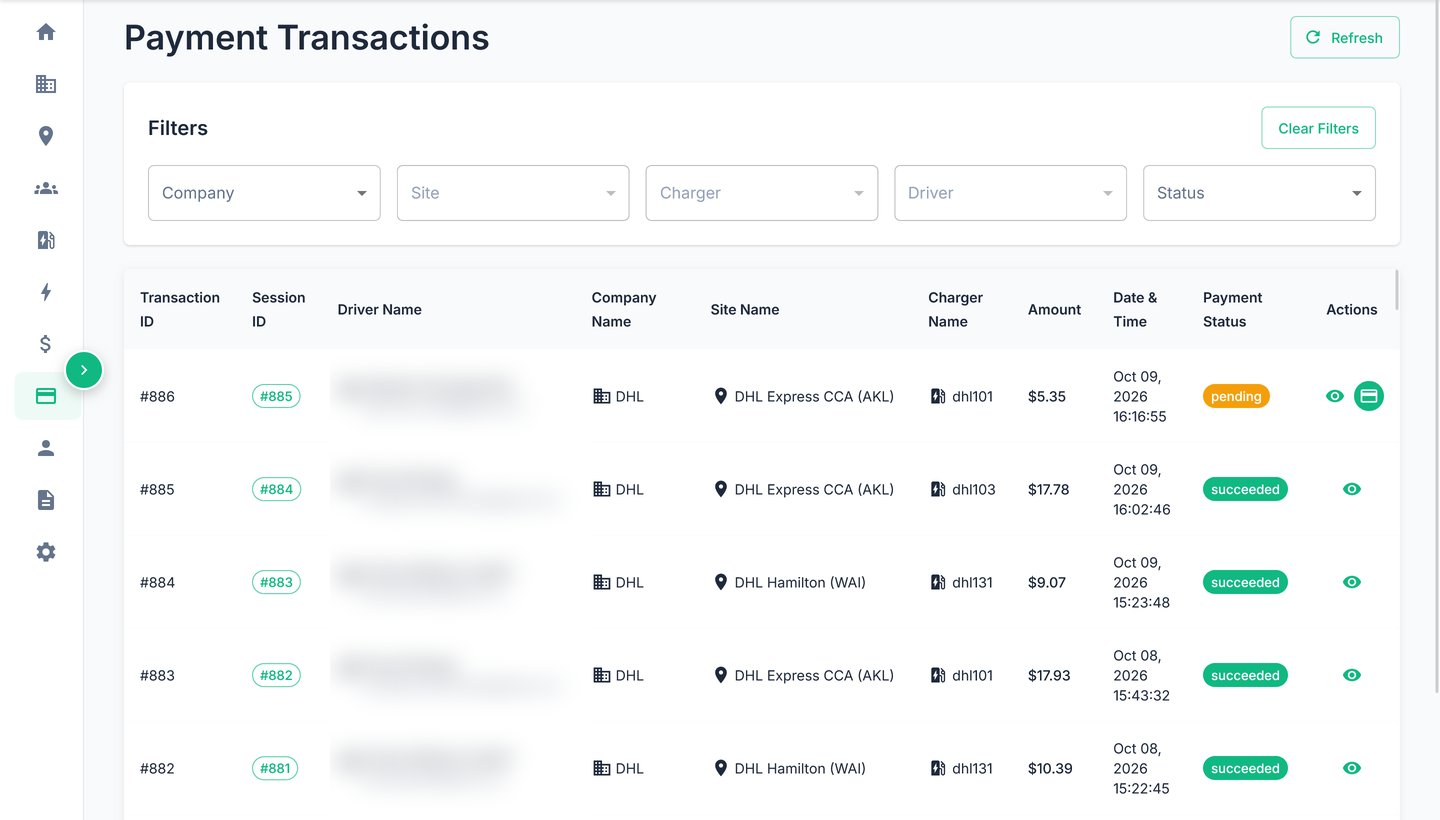
Task: Click the Transaction ID column header
Action: click(180, 309)
